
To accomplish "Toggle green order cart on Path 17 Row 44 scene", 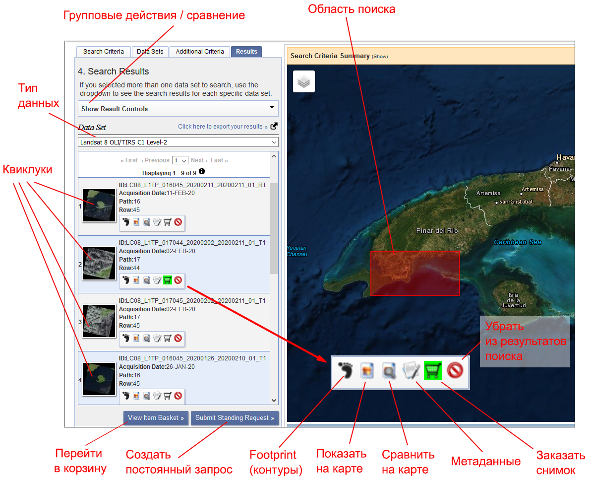I will pos(168,280).
